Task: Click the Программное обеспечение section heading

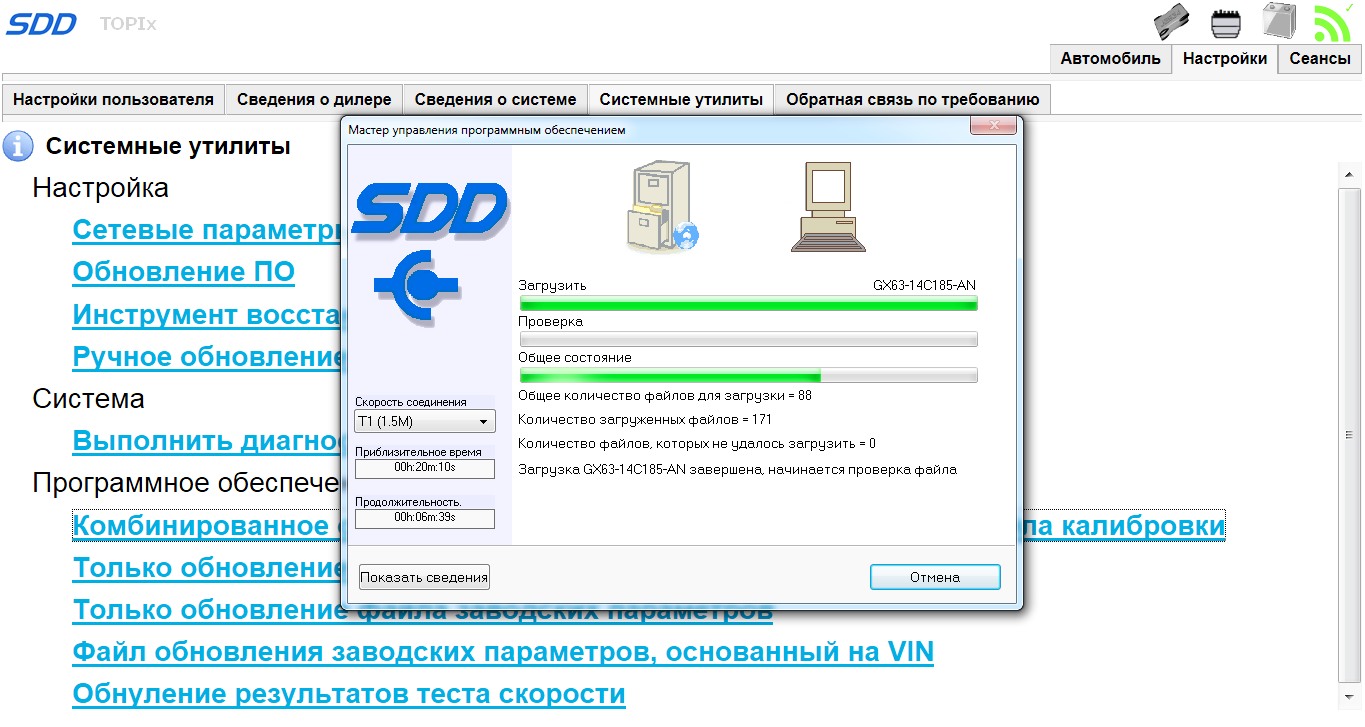Action: point(187,483)
